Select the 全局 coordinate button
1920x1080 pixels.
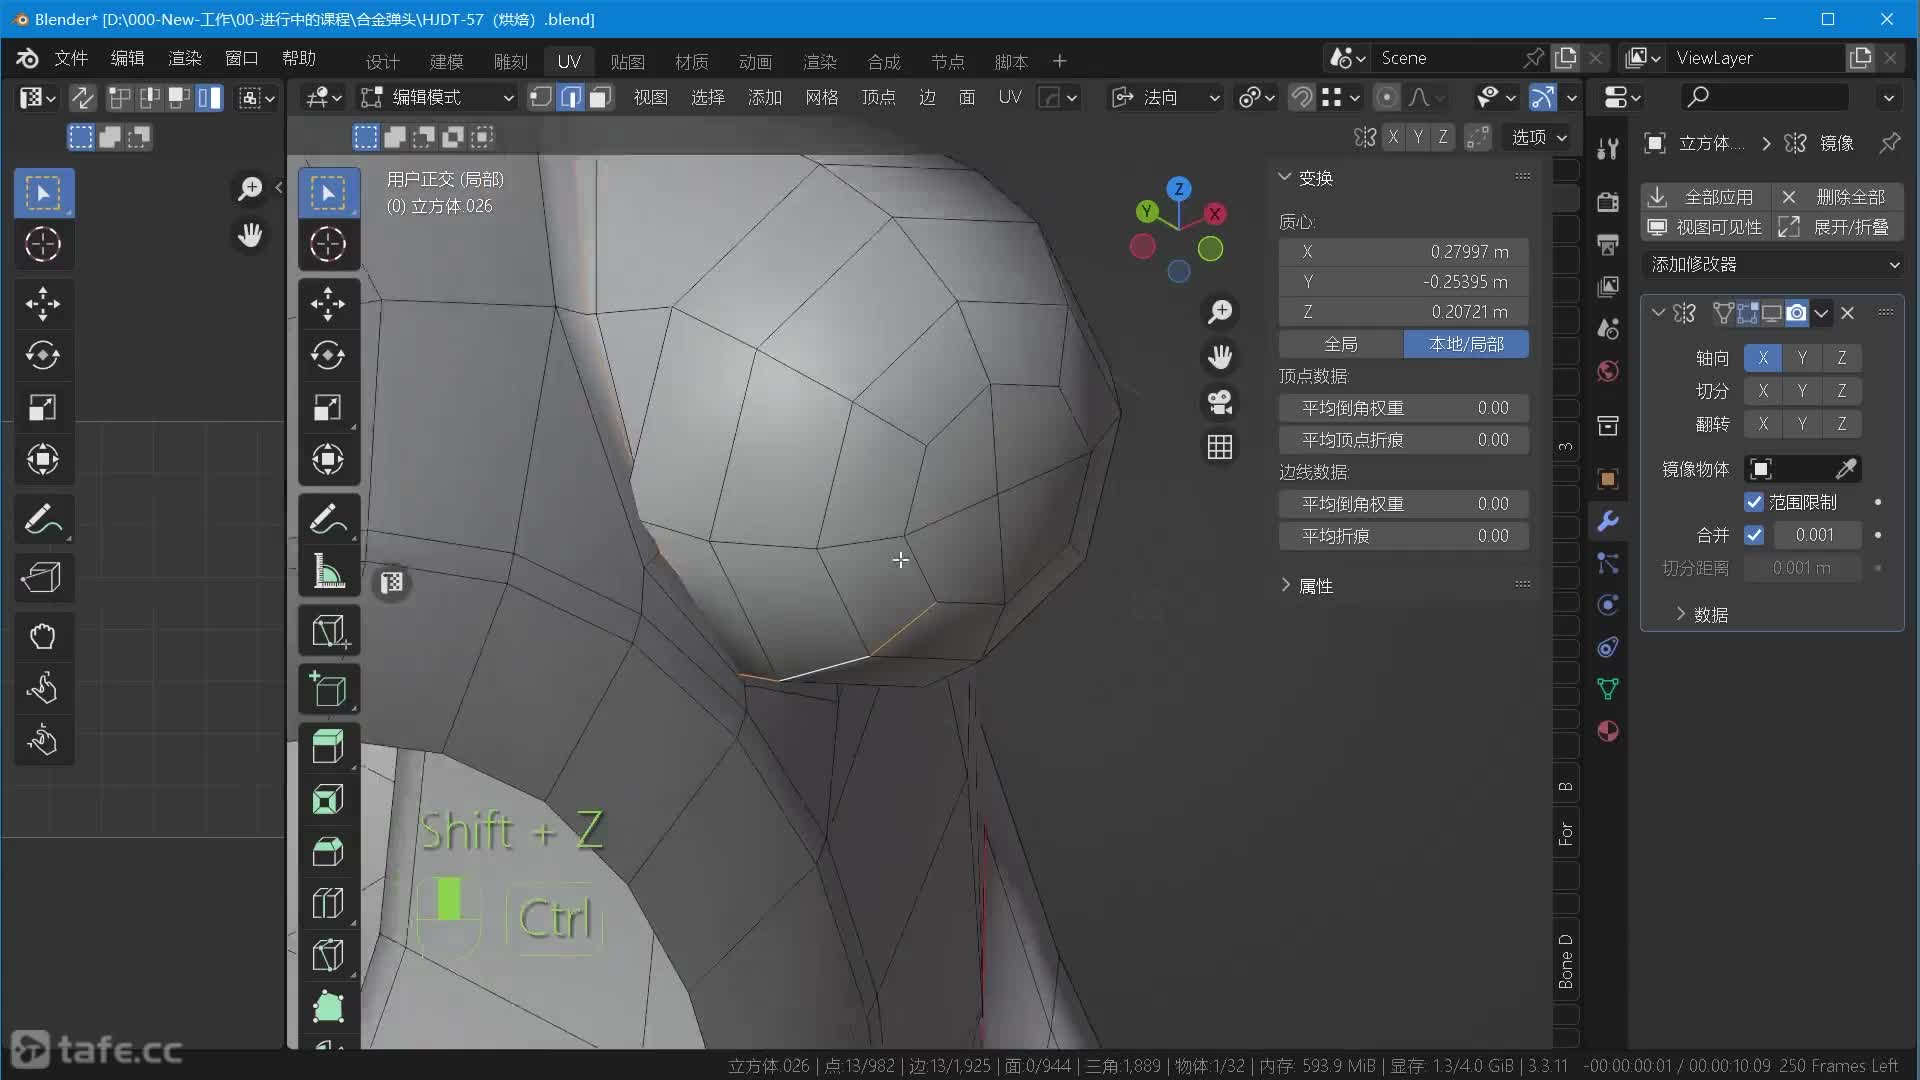point(1340,344)
